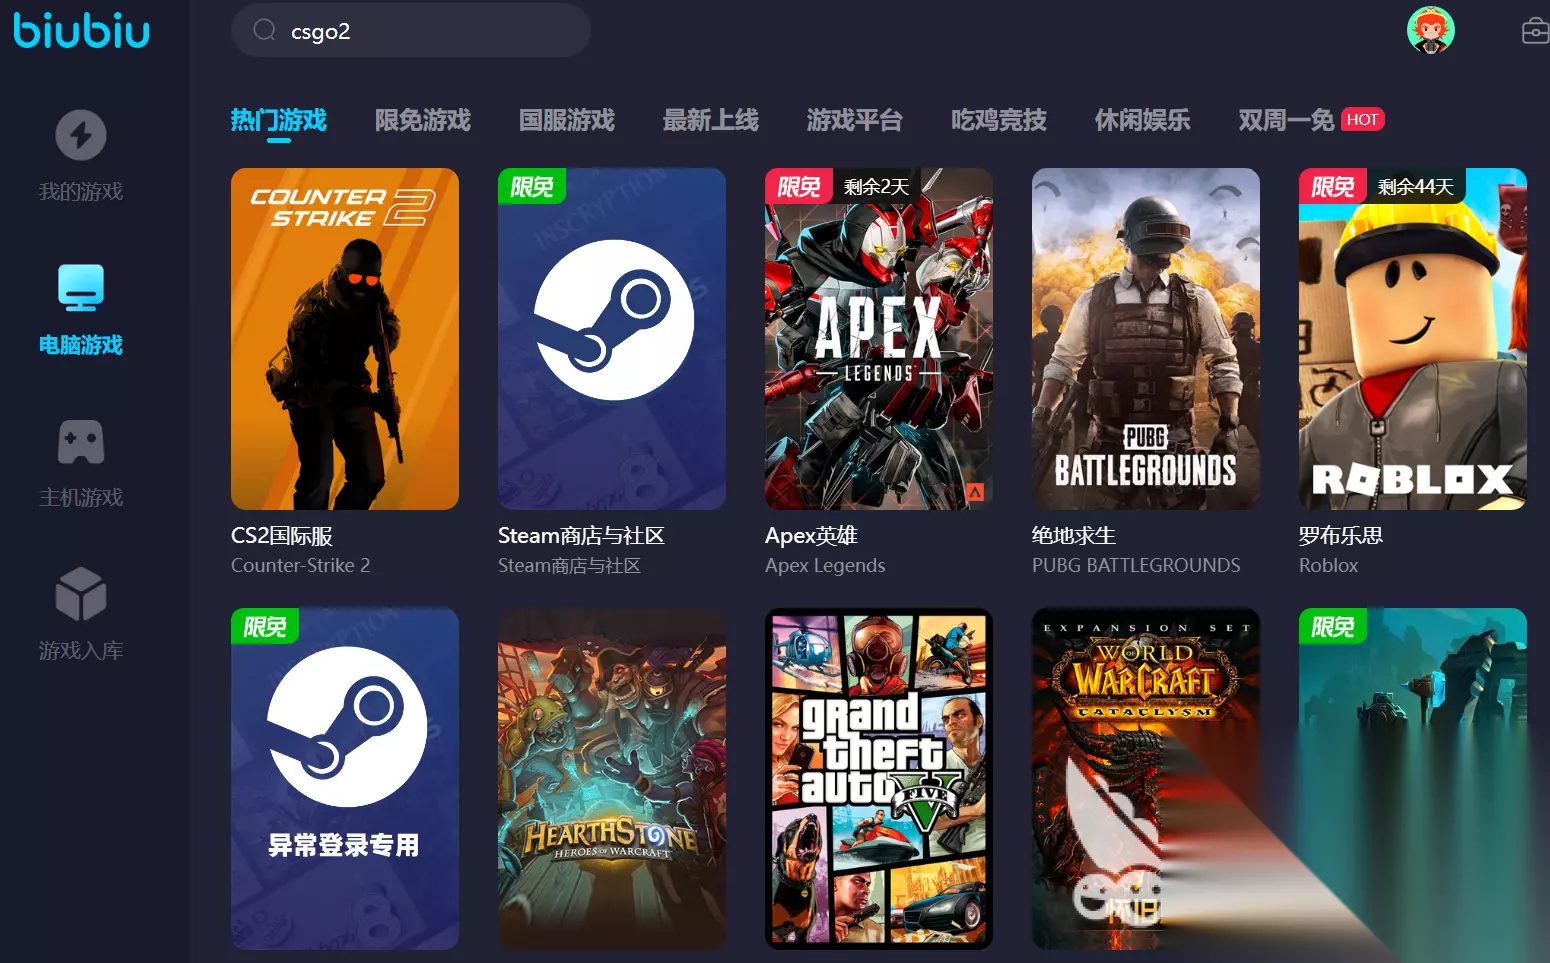Switch to the 最新上线 tab
Viewport: 1550px width, 963px height.
click(x=711, y=120)
